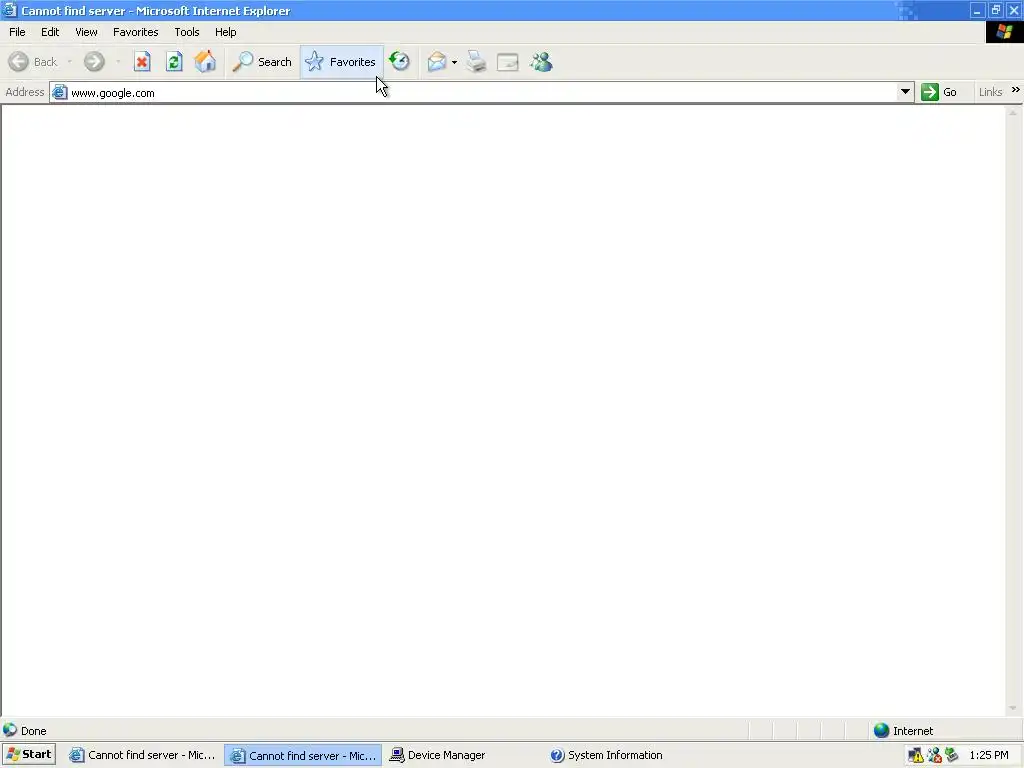Open the View menu
Image resolution: width=1024 pixels, height=768 pixels.
pos(86,32)
